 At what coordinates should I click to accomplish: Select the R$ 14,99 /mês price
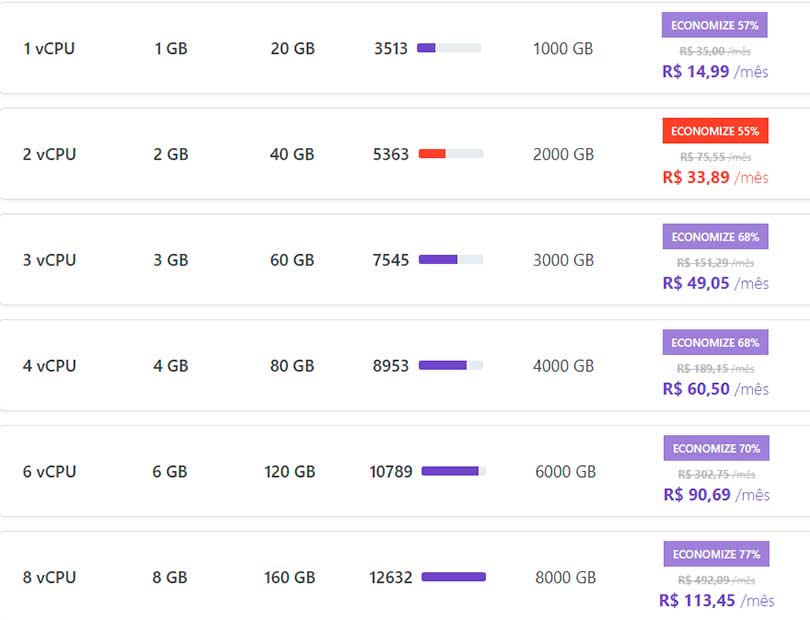(714, 71)
